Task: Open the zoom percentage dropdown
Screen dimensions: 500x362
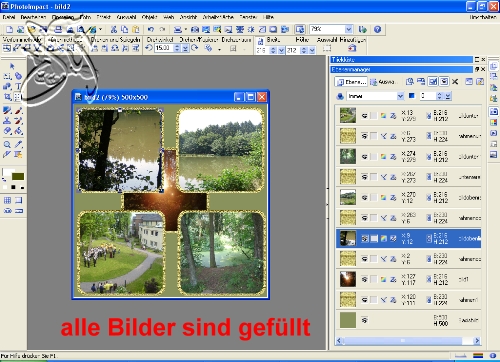Action: pyautogui.click(x=349, y=29)
